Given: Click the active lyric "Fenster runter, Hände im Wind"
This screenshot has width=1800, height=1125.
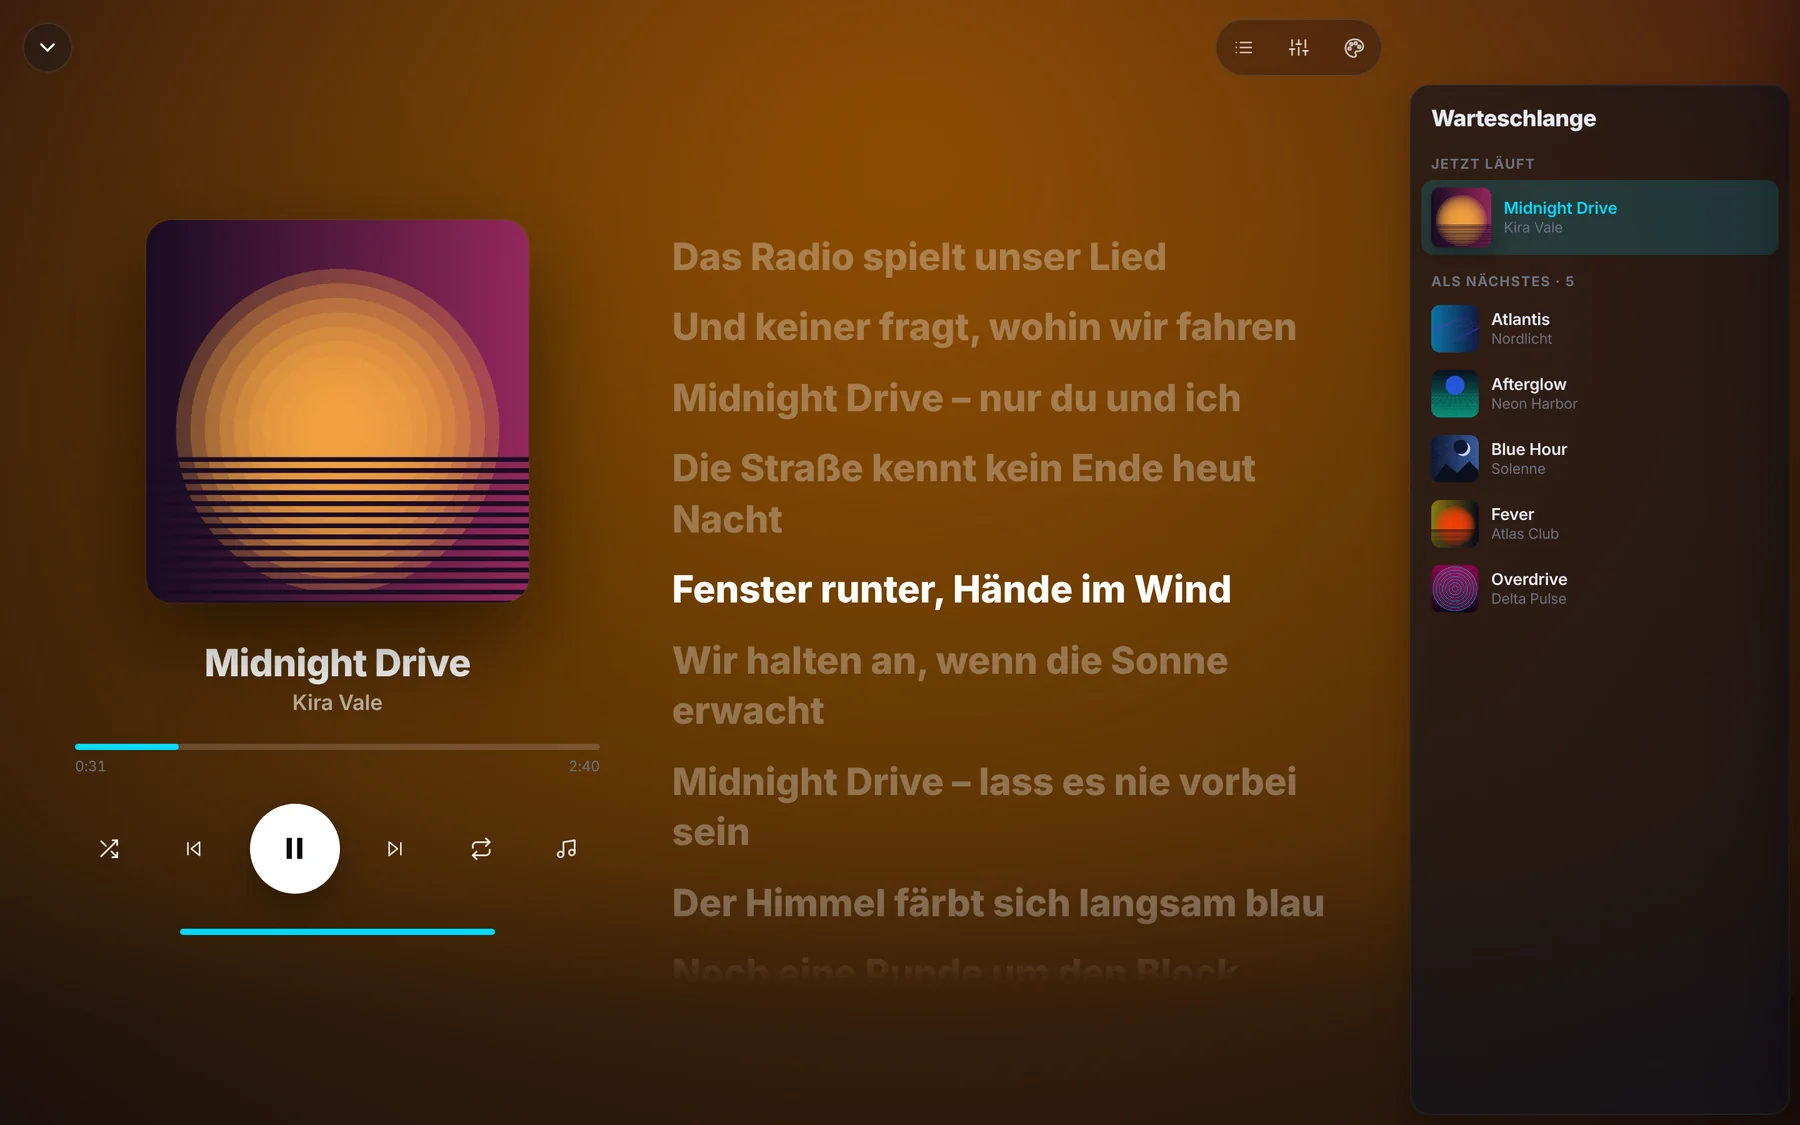Looking at the screenshot, I should coord(951,589).
